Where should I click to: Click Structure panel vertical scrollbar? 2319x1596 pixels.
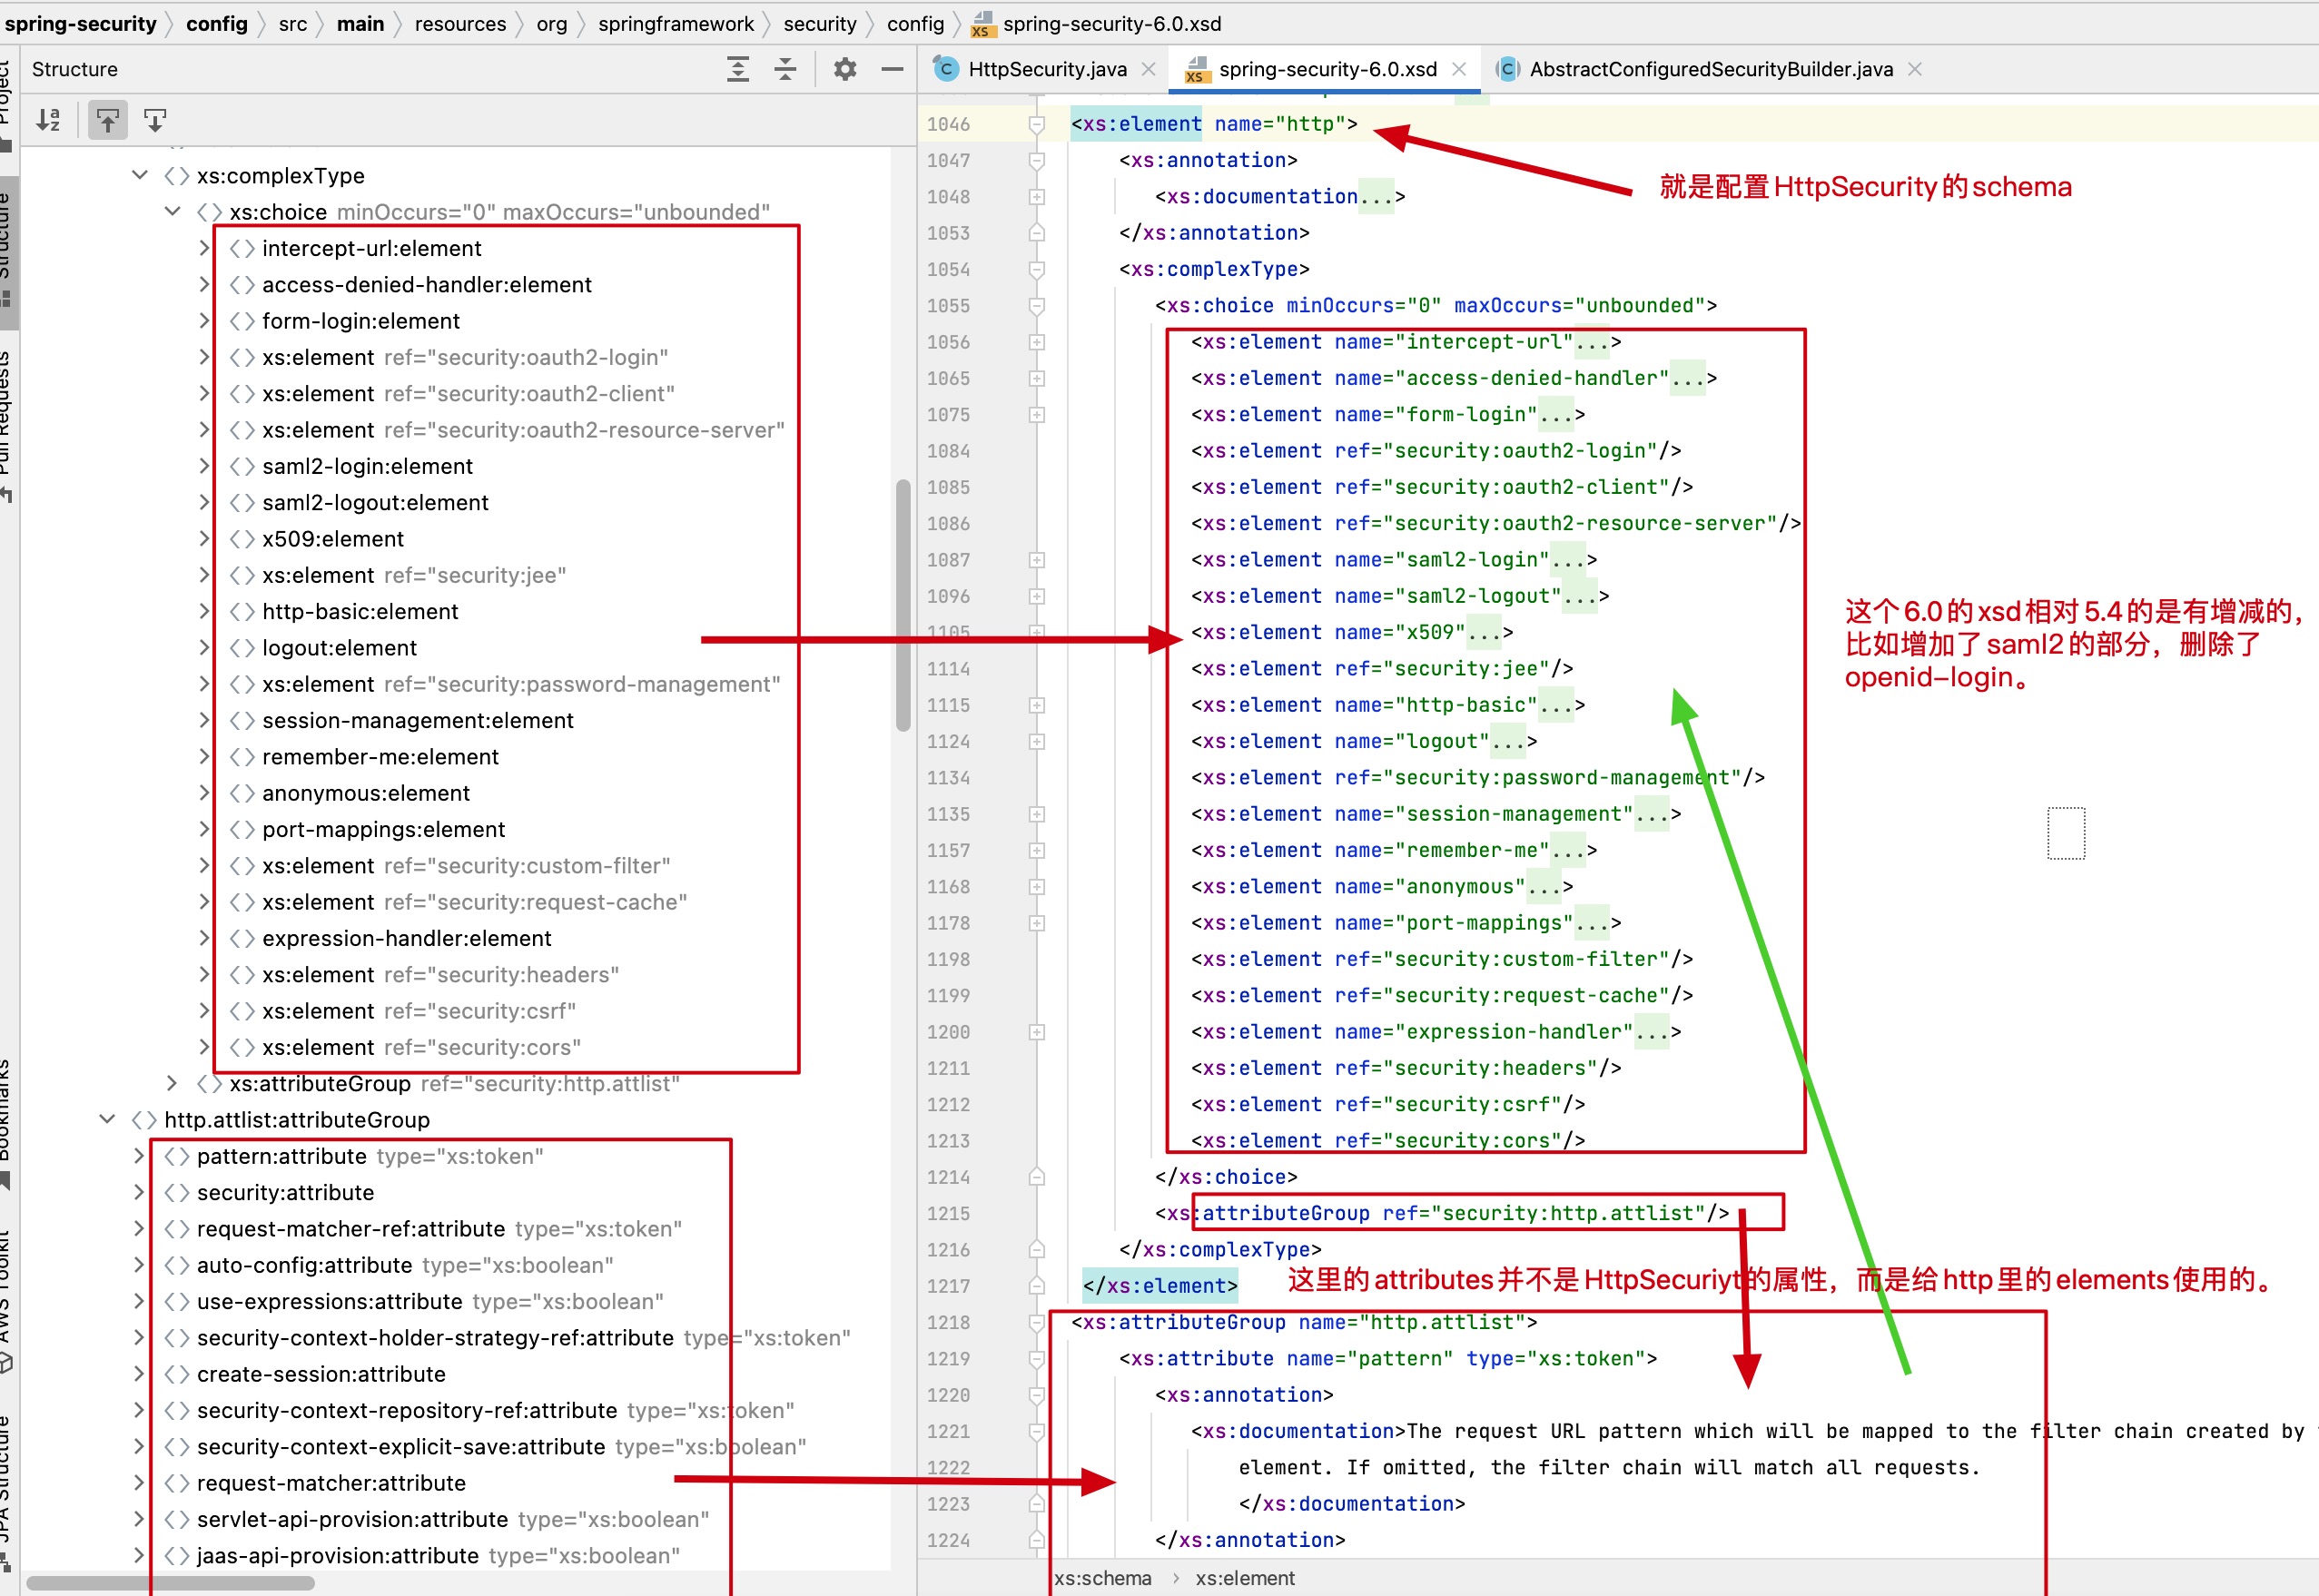(x=903, y=606)
